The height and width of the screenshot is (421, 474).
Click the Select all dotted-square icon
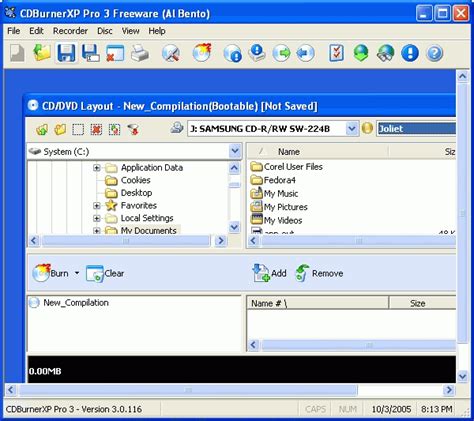(x=78, y=129)
